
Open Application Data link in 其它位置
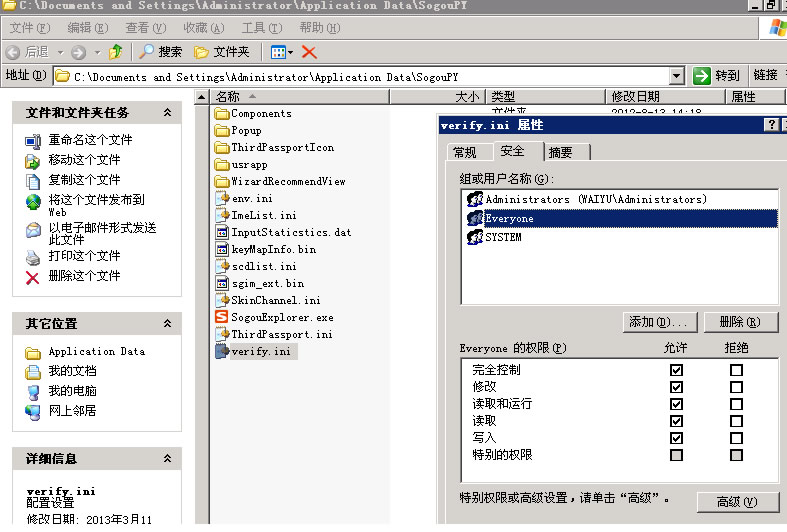coord(97,351)
